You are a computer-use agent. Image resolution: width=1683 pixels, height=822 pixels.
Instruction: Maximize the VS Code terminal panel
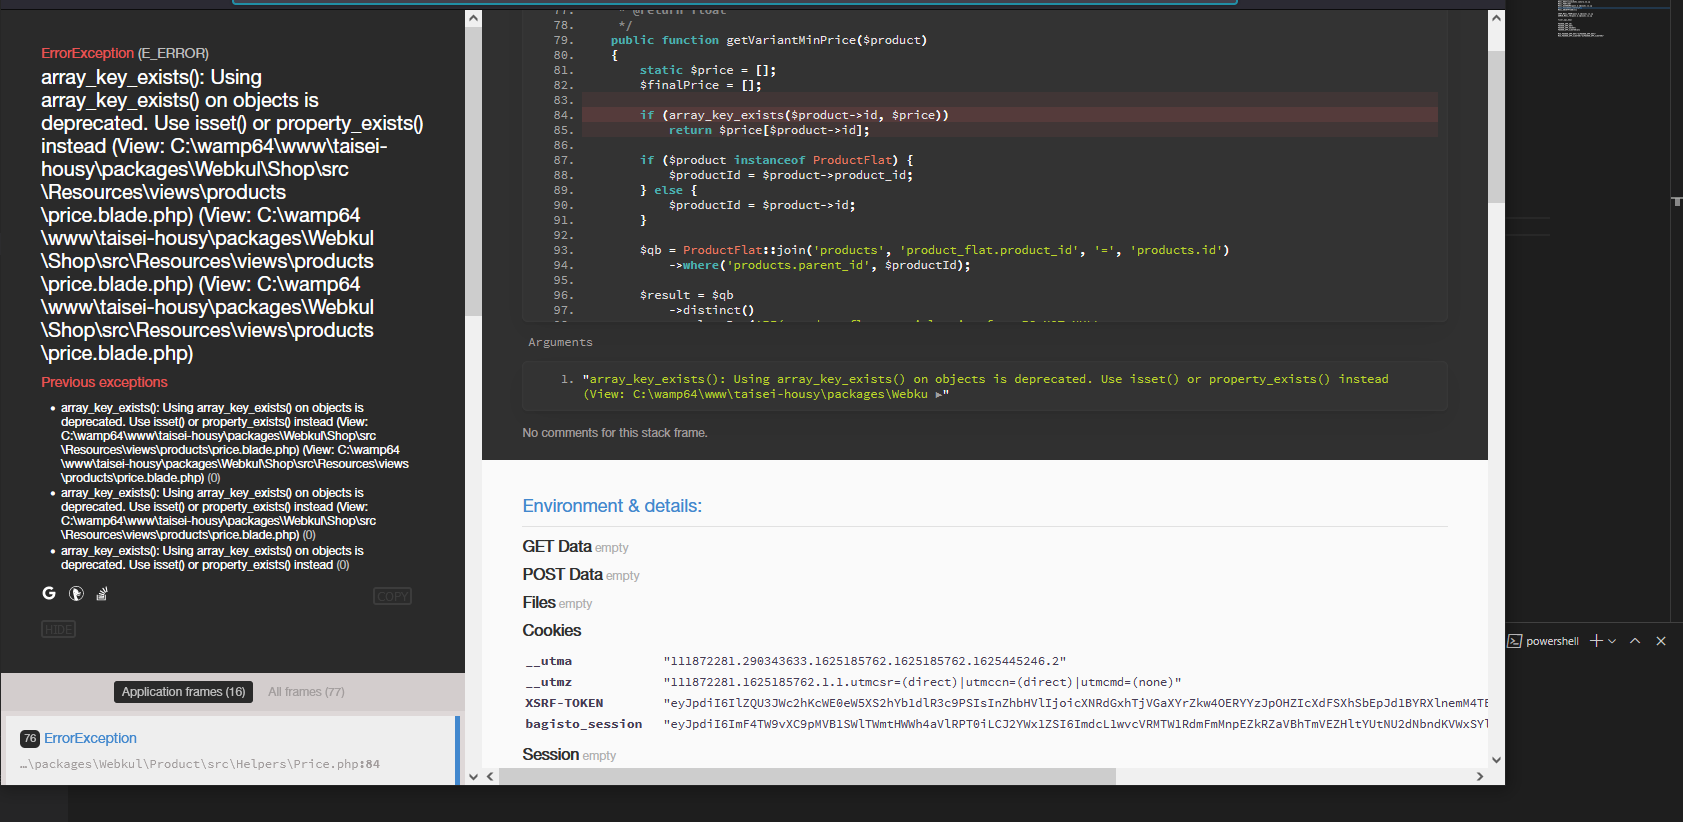[1635, 641]
